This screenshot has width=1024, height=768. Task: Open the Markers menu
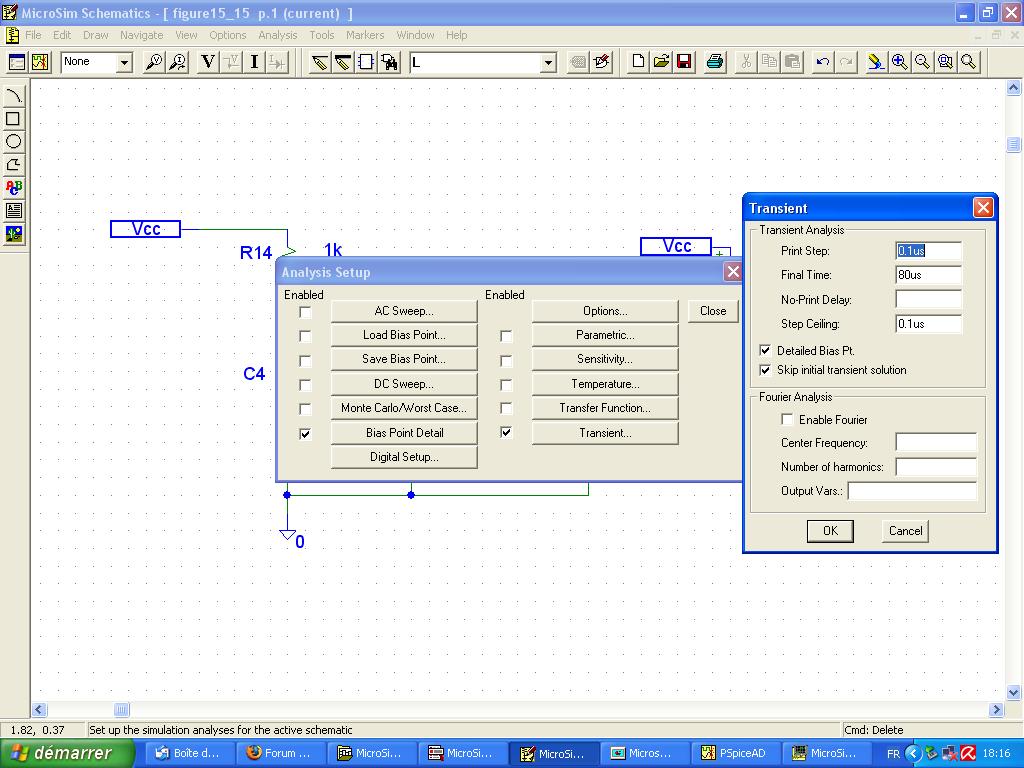[x=365, y=35]
